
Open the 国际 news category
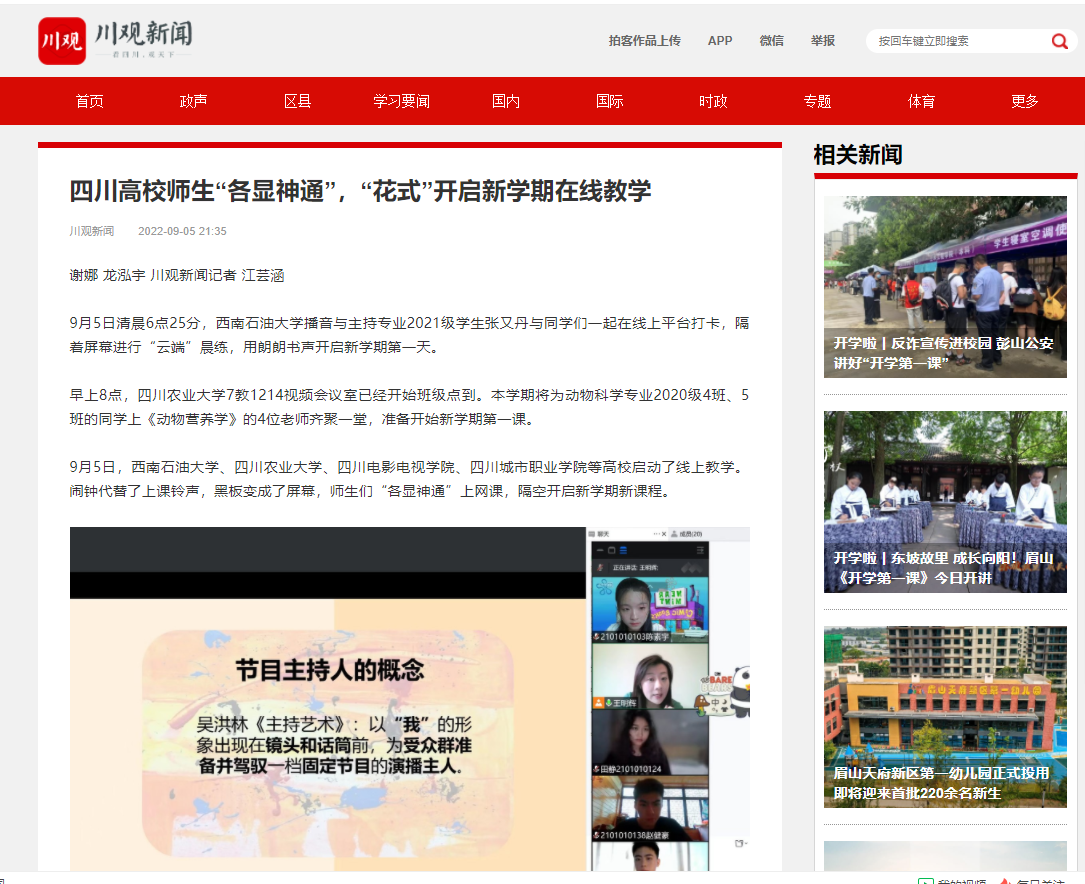tap(609, 101)
